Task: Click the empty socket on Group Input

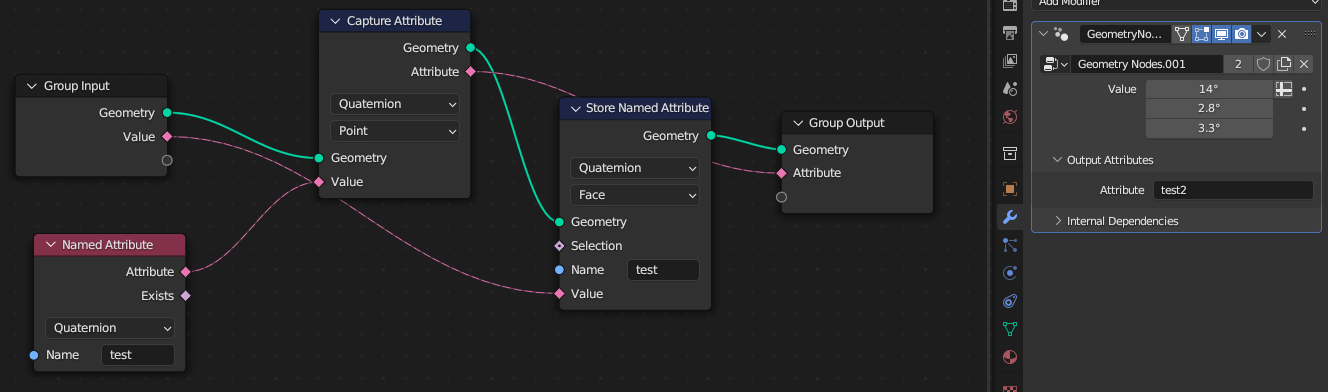Action: tap(167, 160)
